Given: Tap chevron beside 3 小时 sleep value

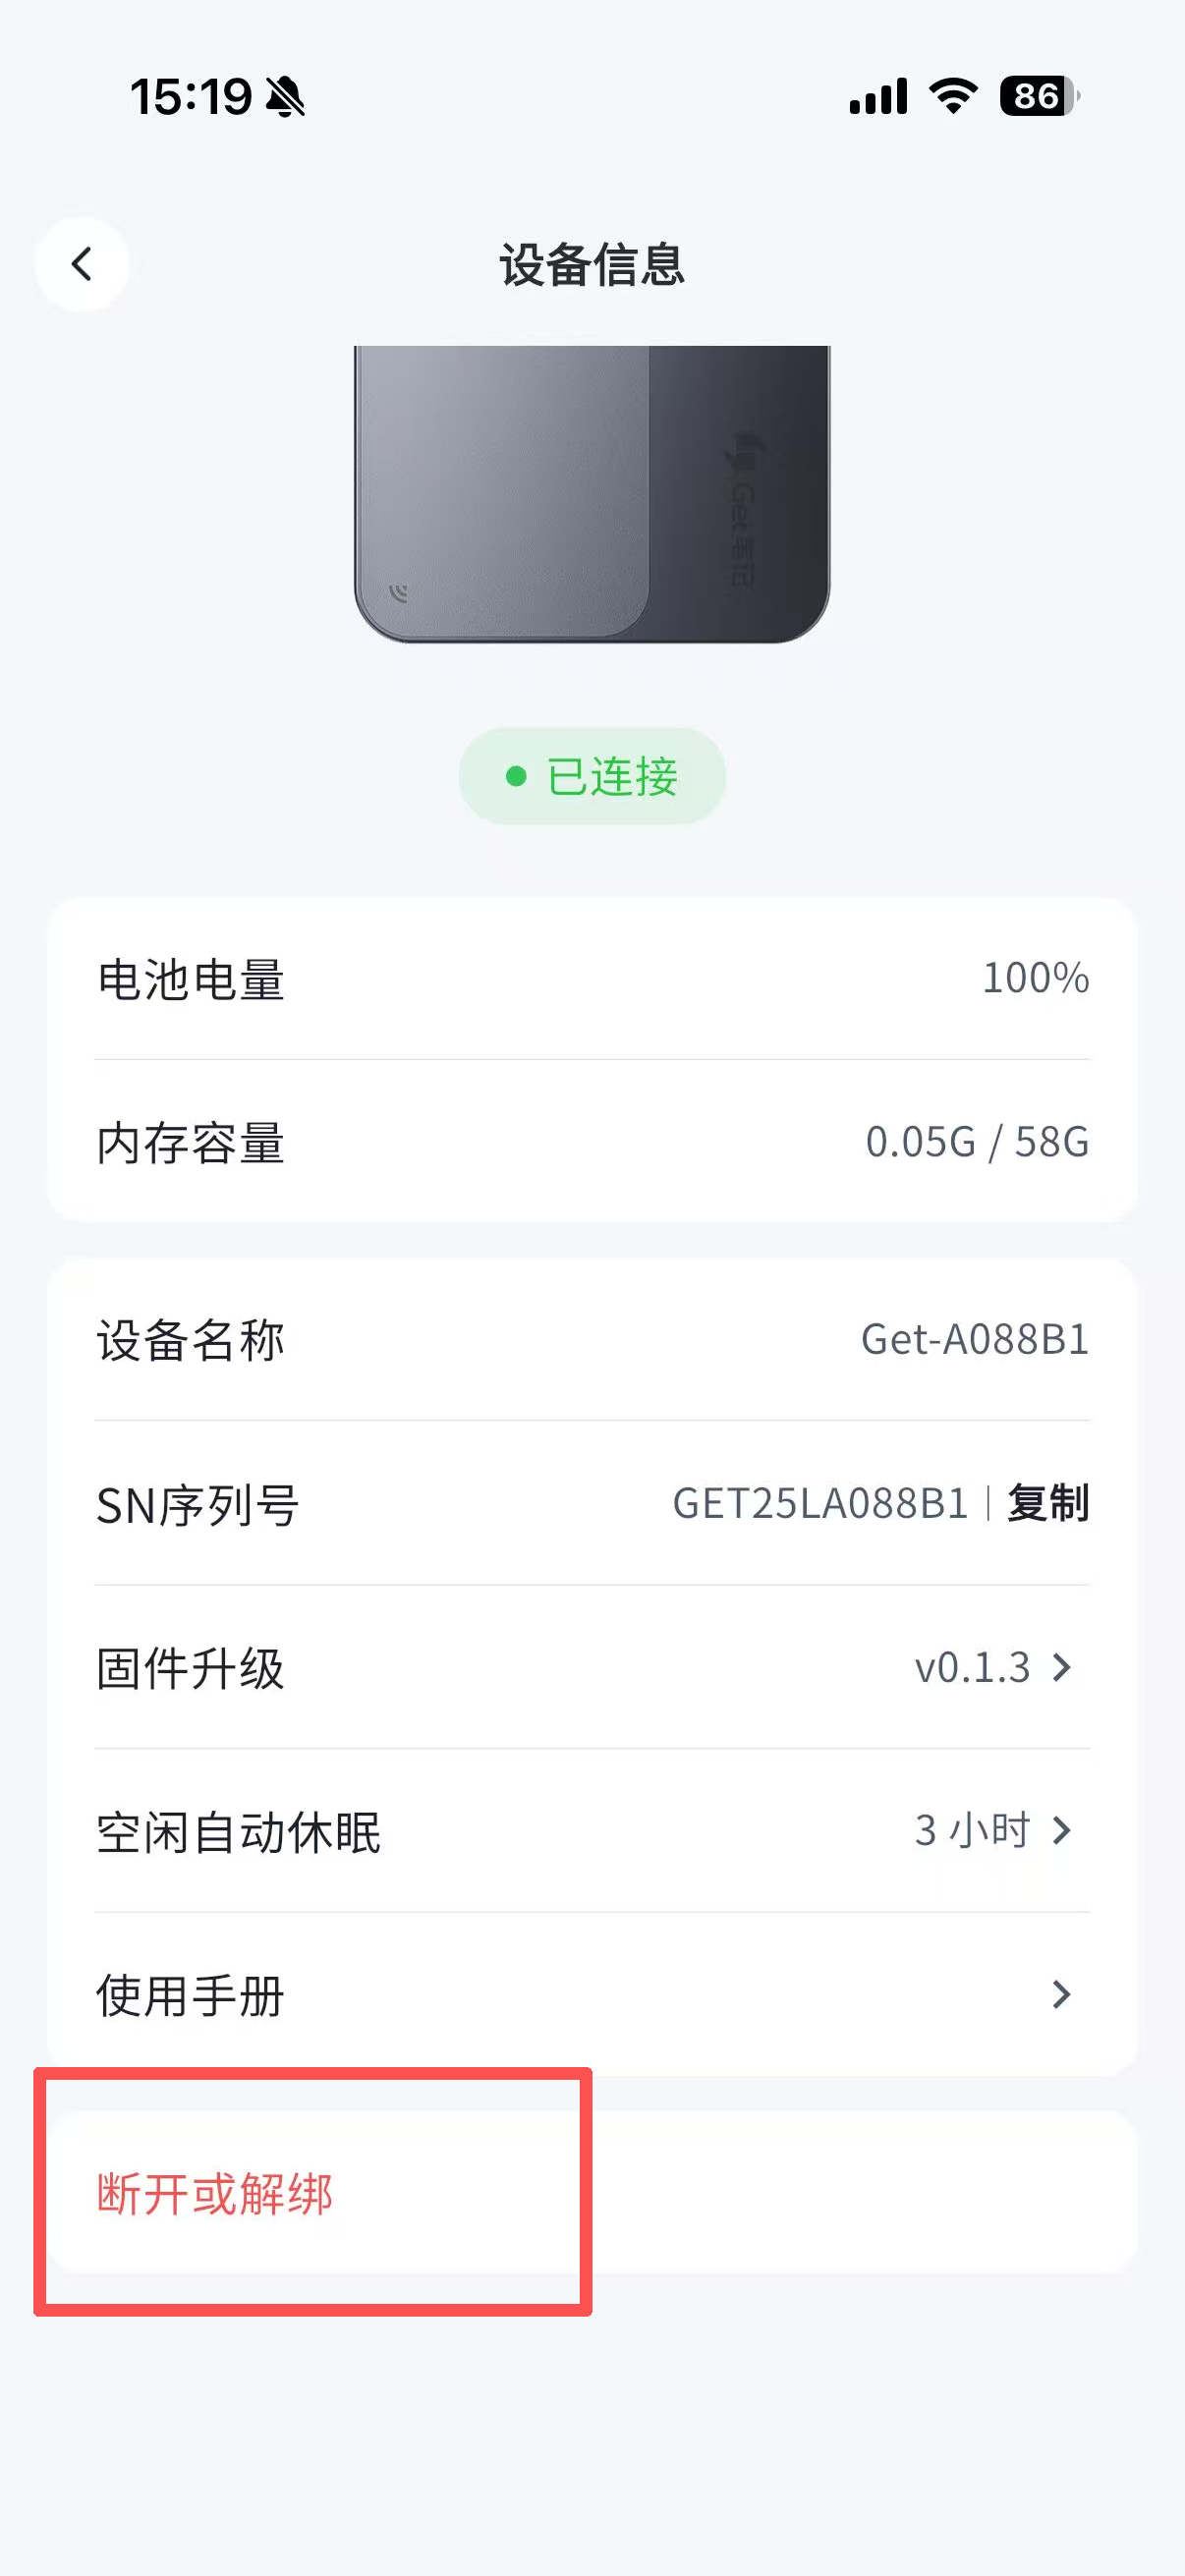Looking at the screenshot, I should pos(1062,1831).
